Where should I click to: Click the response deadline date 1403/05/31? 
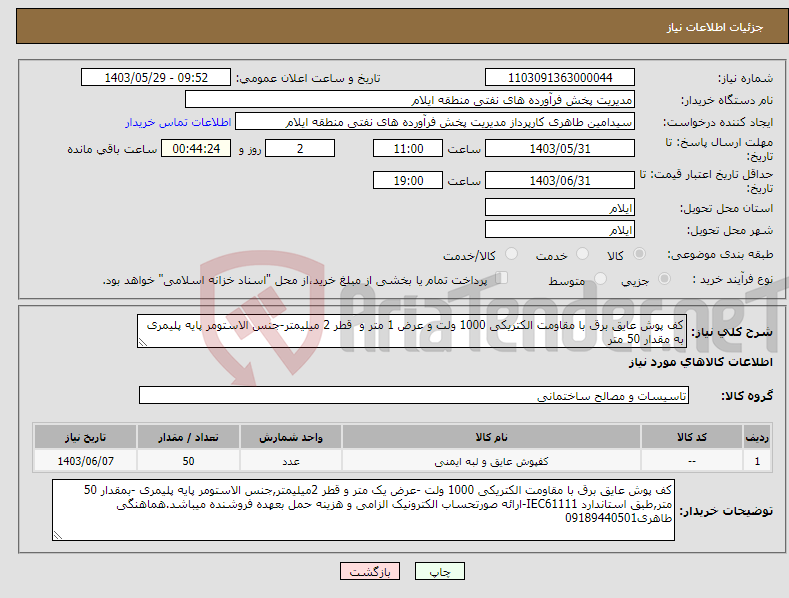pos(560,148)
